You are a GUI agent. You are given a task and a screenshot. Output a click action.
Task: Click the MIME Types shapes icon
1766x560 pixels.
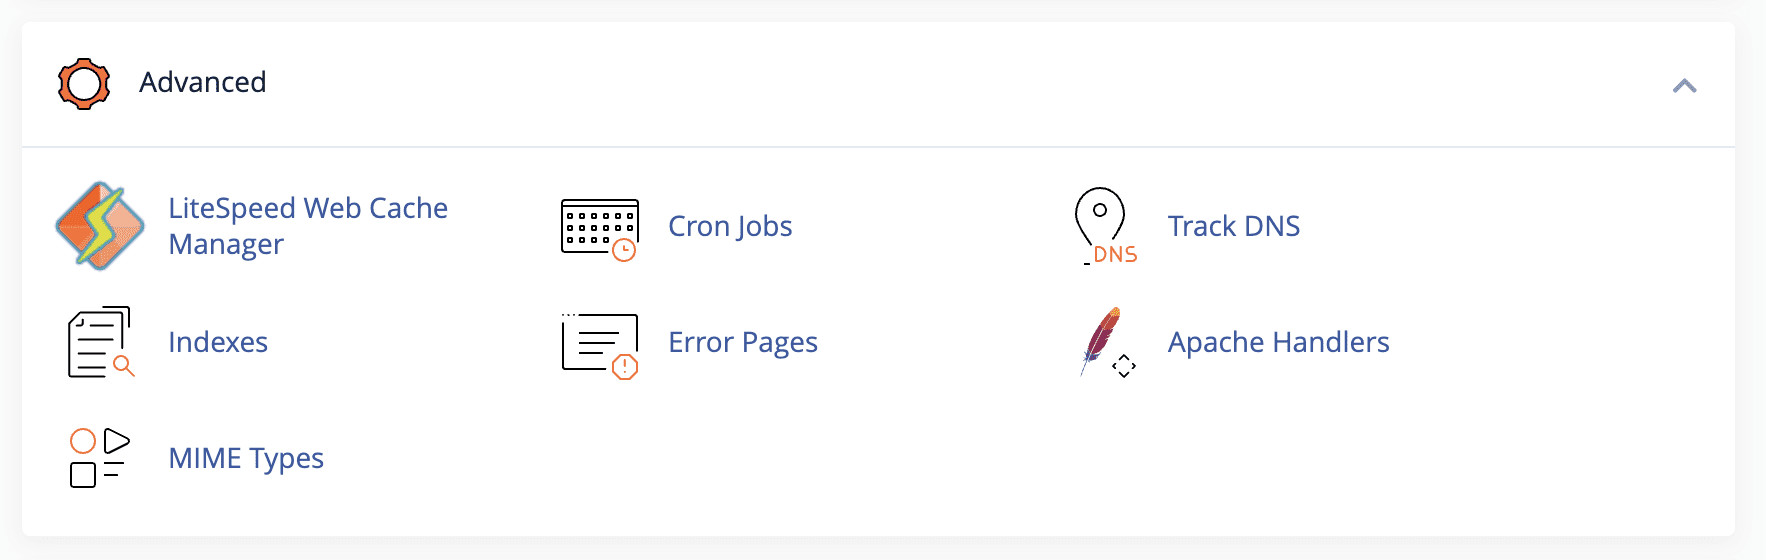click(100, 458)
